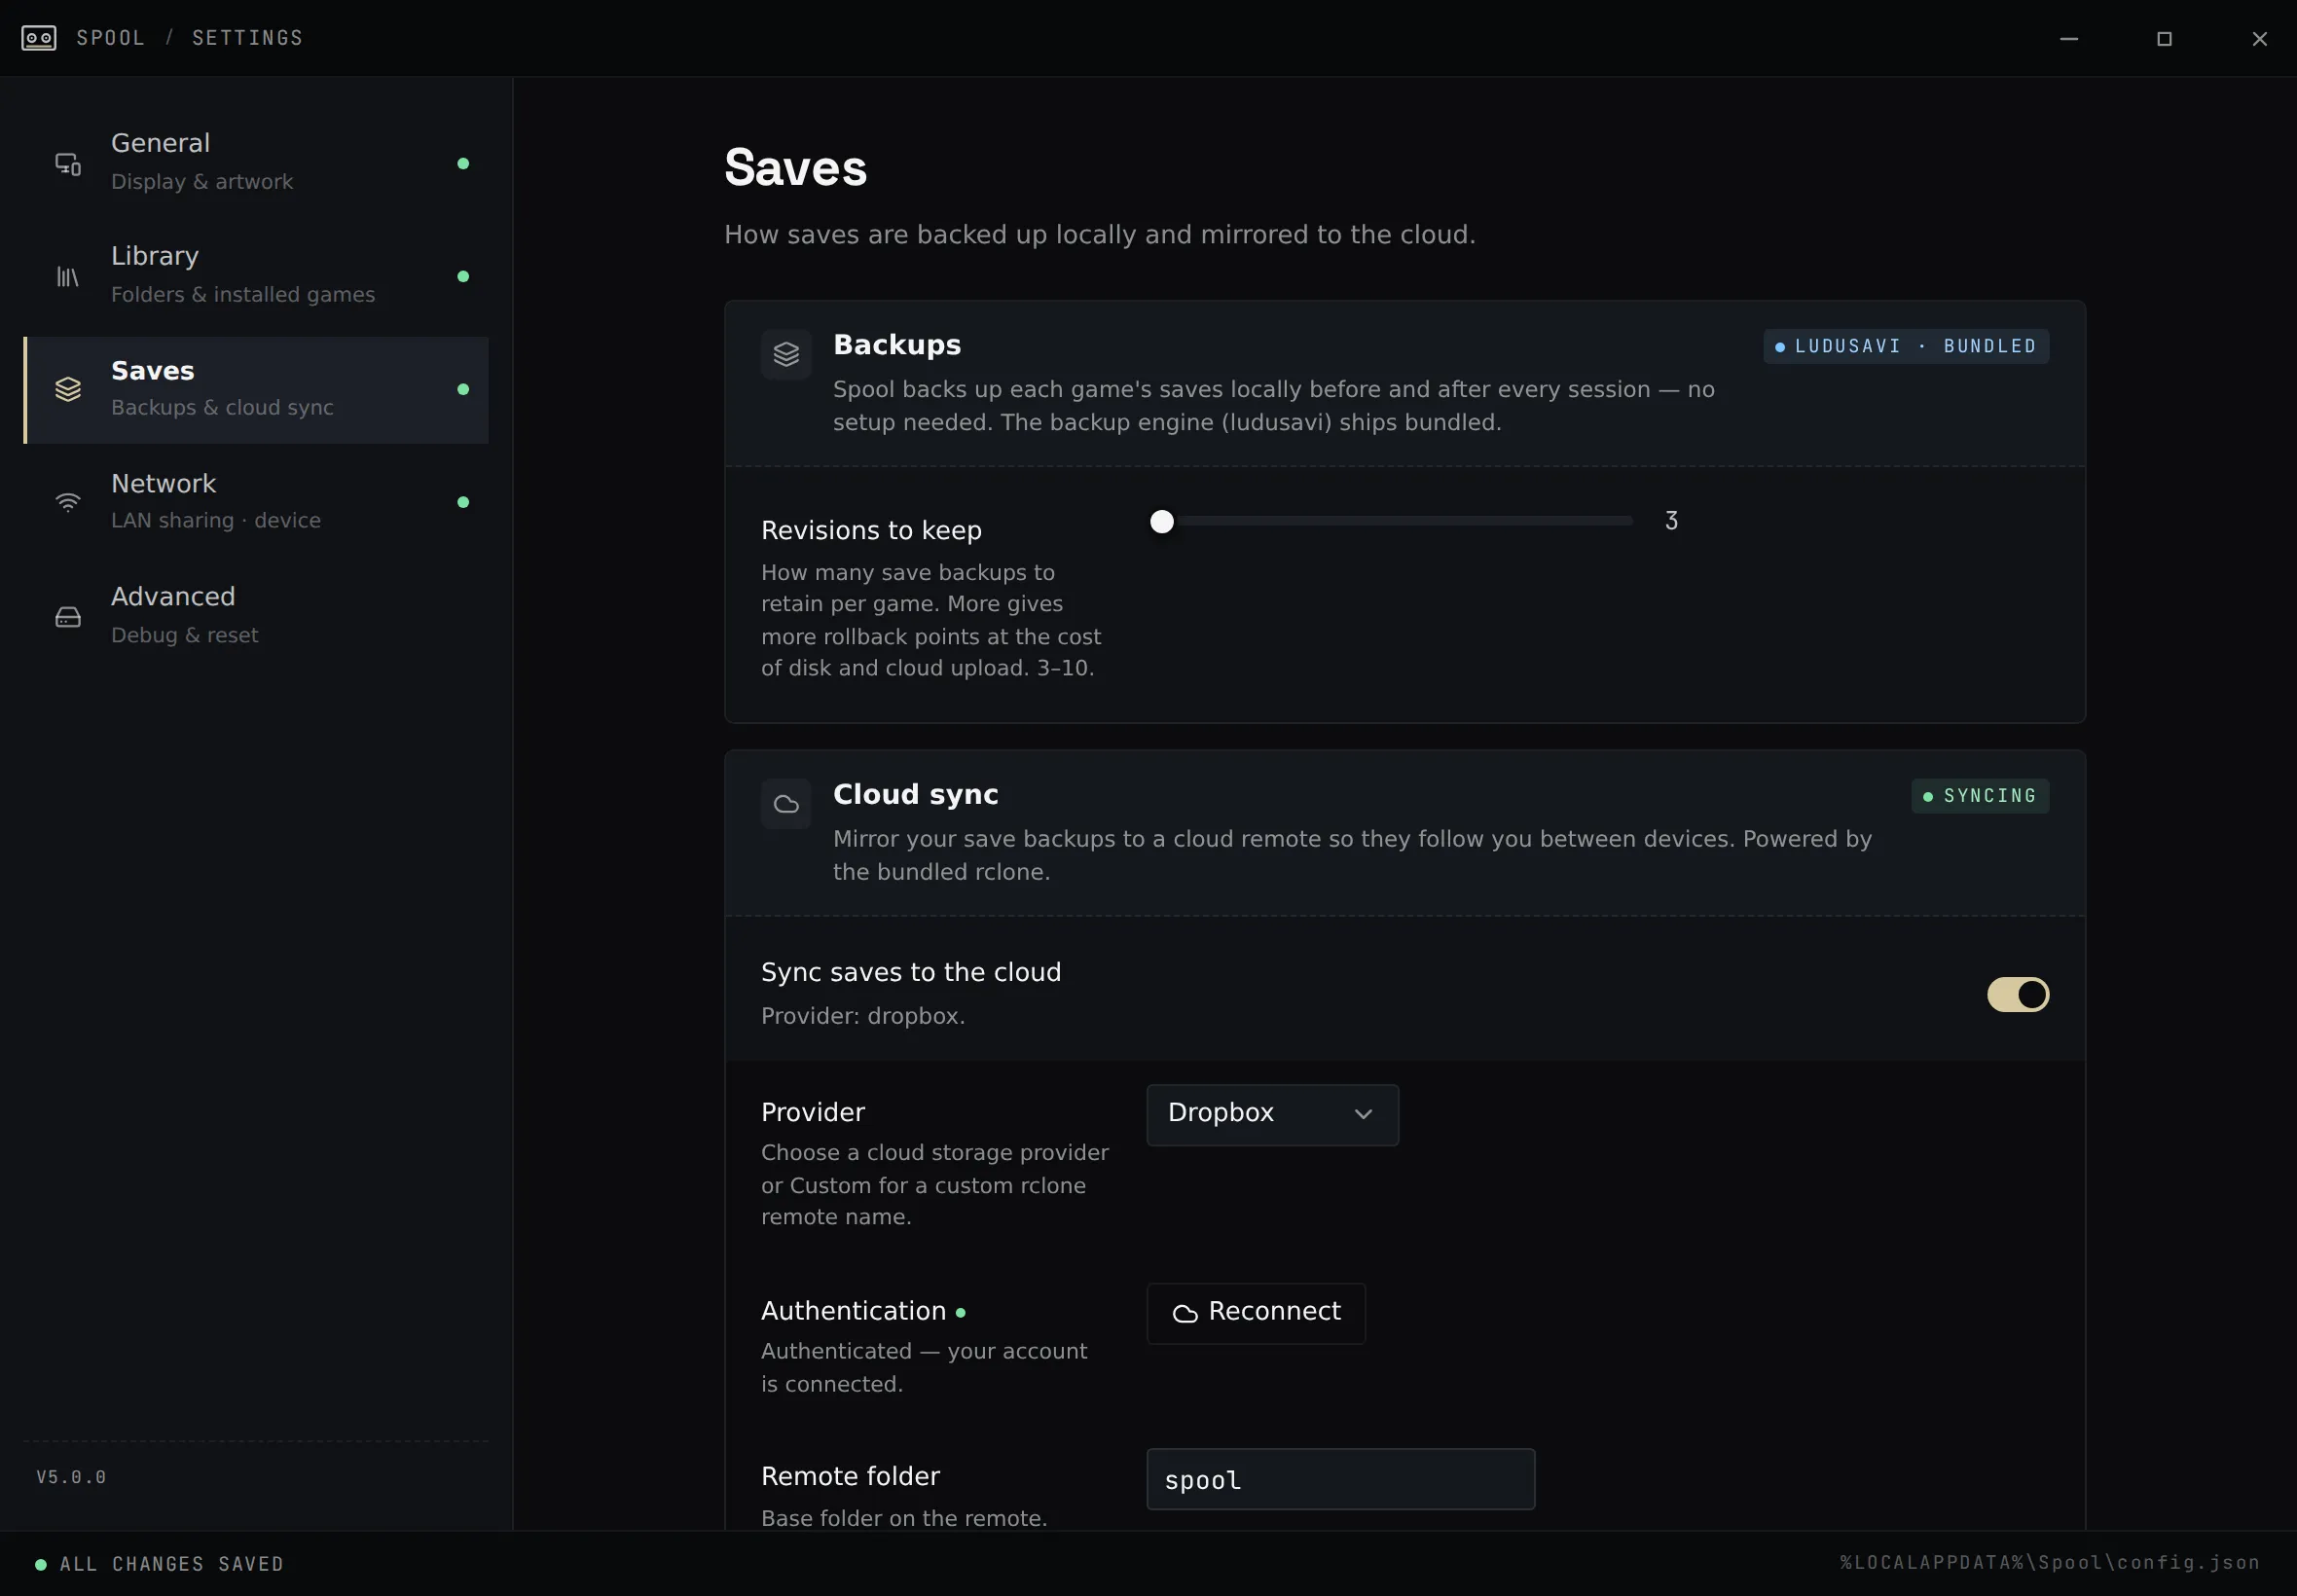This screenshot has width=2297, height=1596.
Task: Click the Base folder on the remote caption
Action: pyautogui.click(x=904, y=1519)
